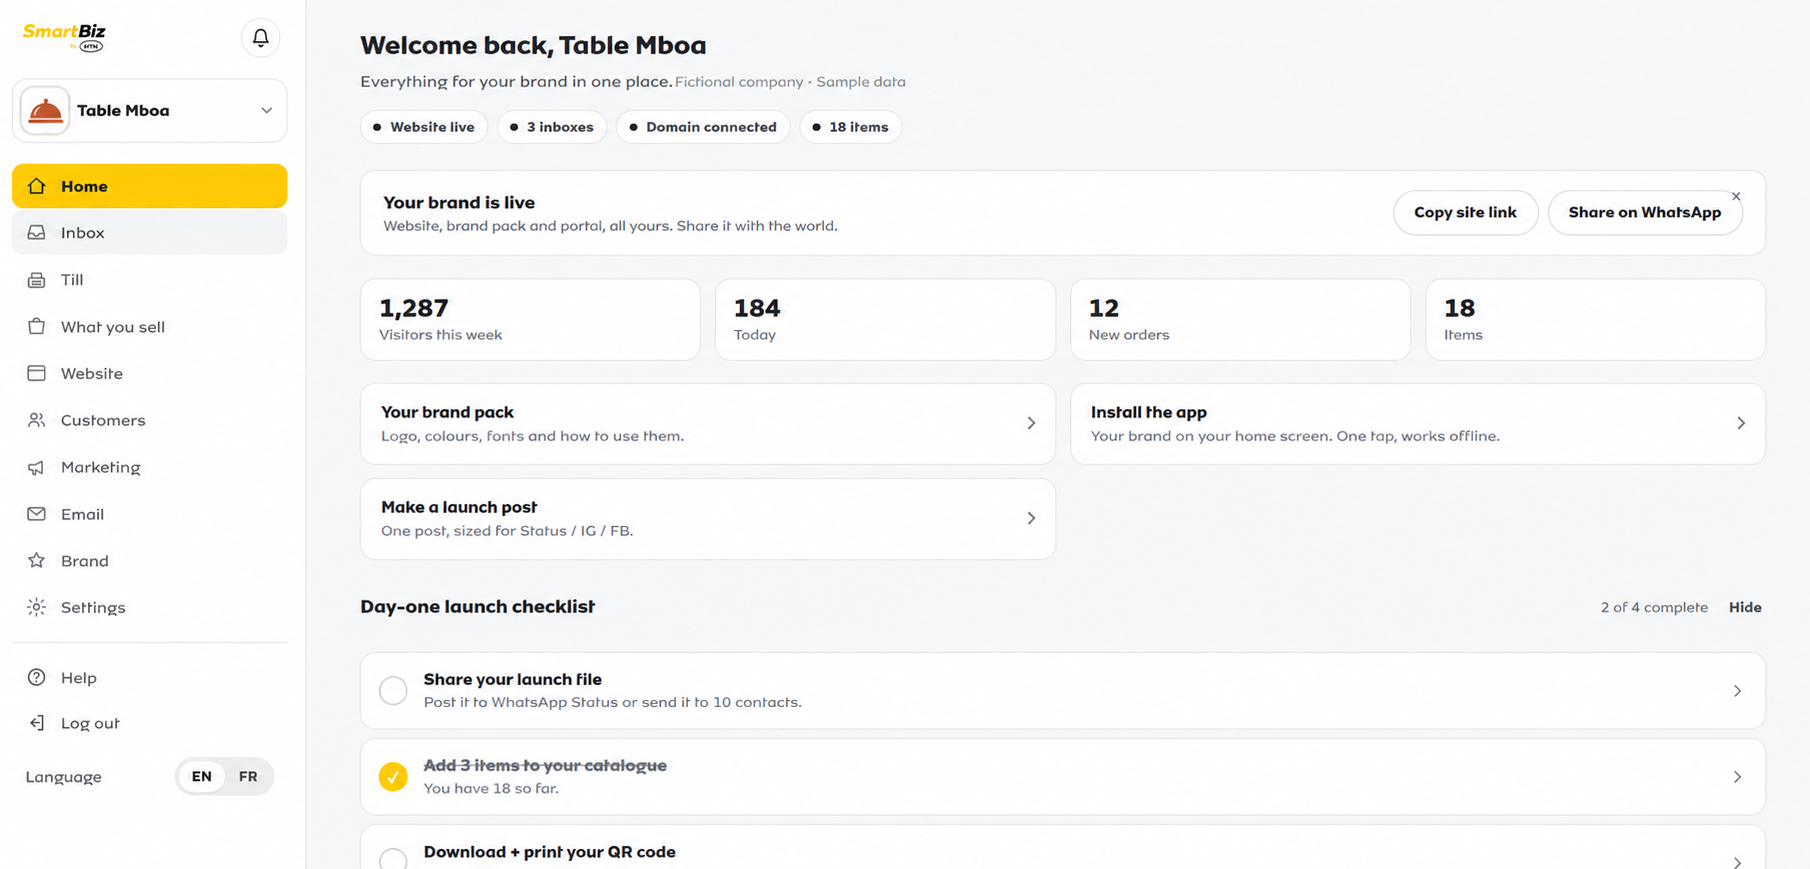Screen dimensions: 1810x869
Task: Click the Log out arrow icon
Action: click(37, 723)
